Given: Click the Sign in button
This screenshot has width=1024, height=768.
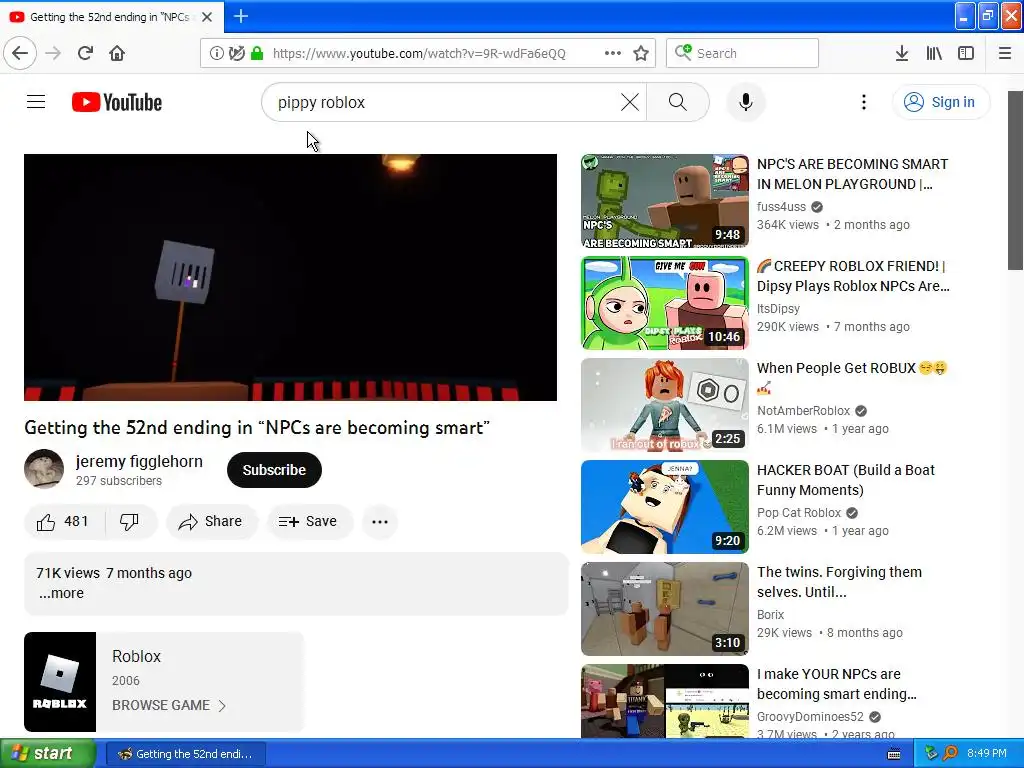Looking at the screenshot, I should pos(941,102).
